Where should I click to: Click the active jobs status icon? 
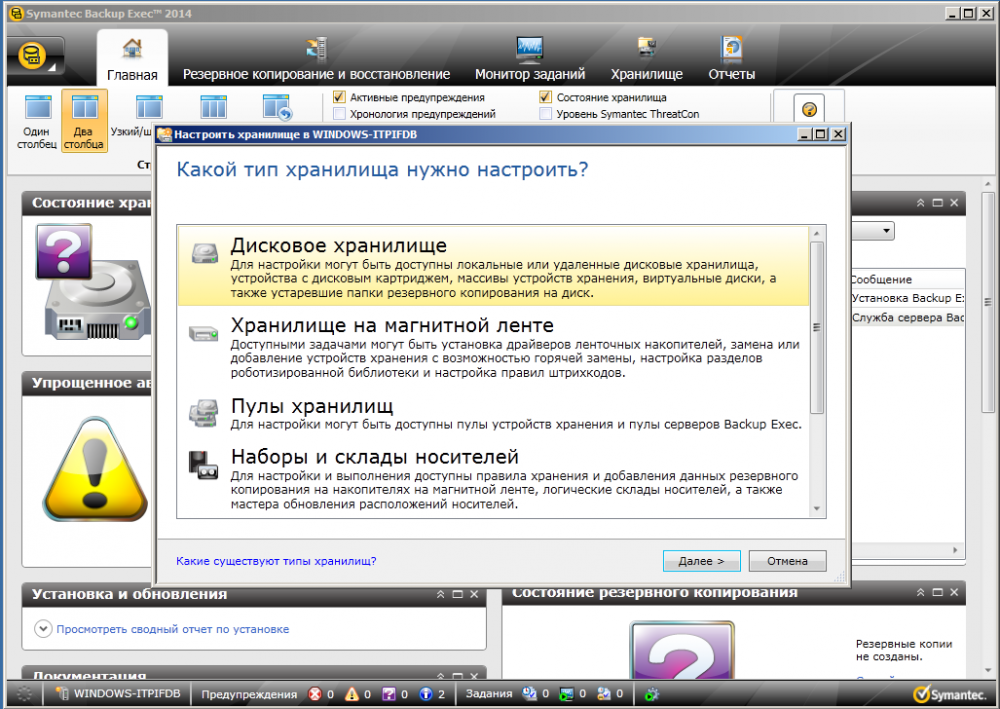pyautogui.click(x=566, y=694)
